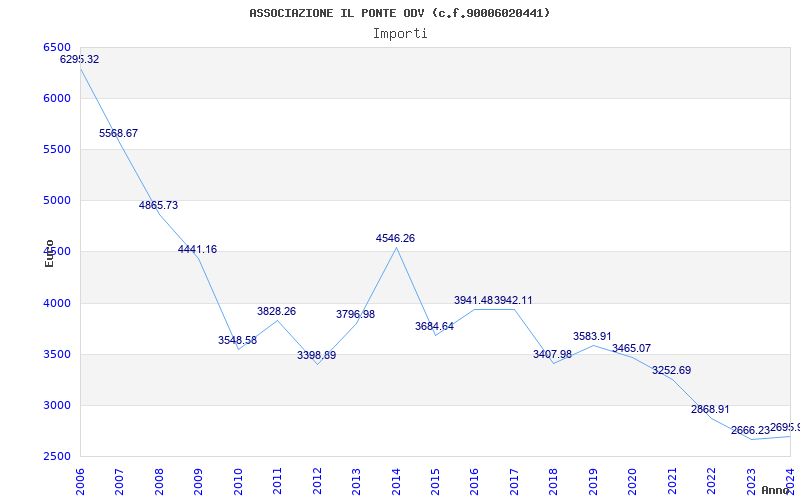This screenshot has height=500, width=800.
Task: Click y-axis value 3500
Action: pyautogui.click(x=57, y=354)
